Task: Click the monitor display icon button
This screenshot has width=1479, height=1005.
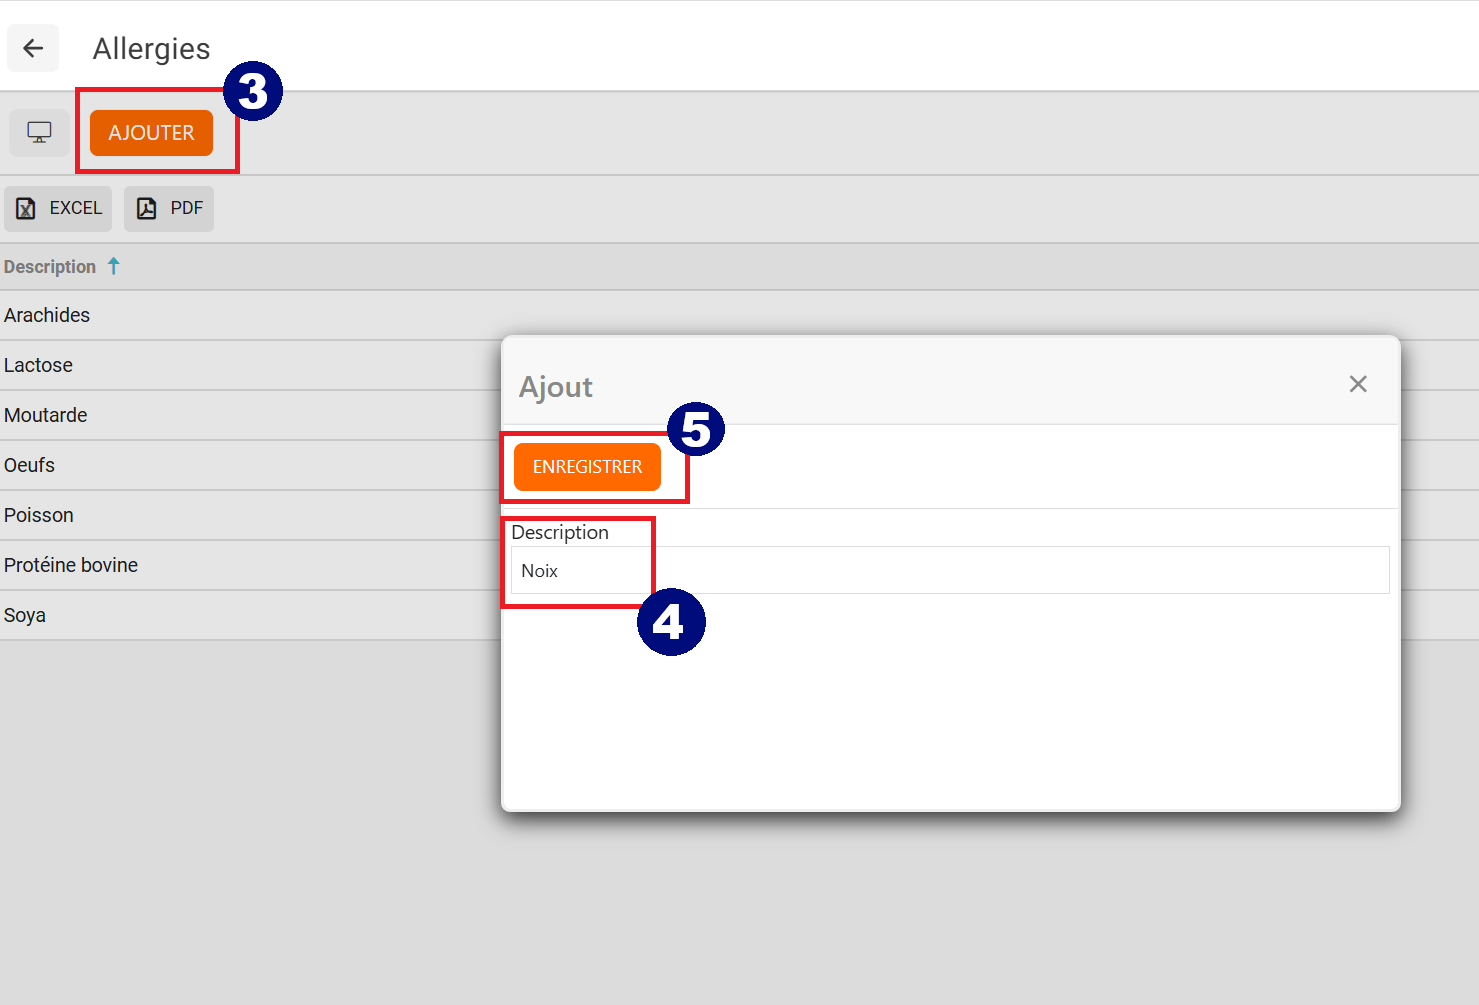Action: click(39, 132)
